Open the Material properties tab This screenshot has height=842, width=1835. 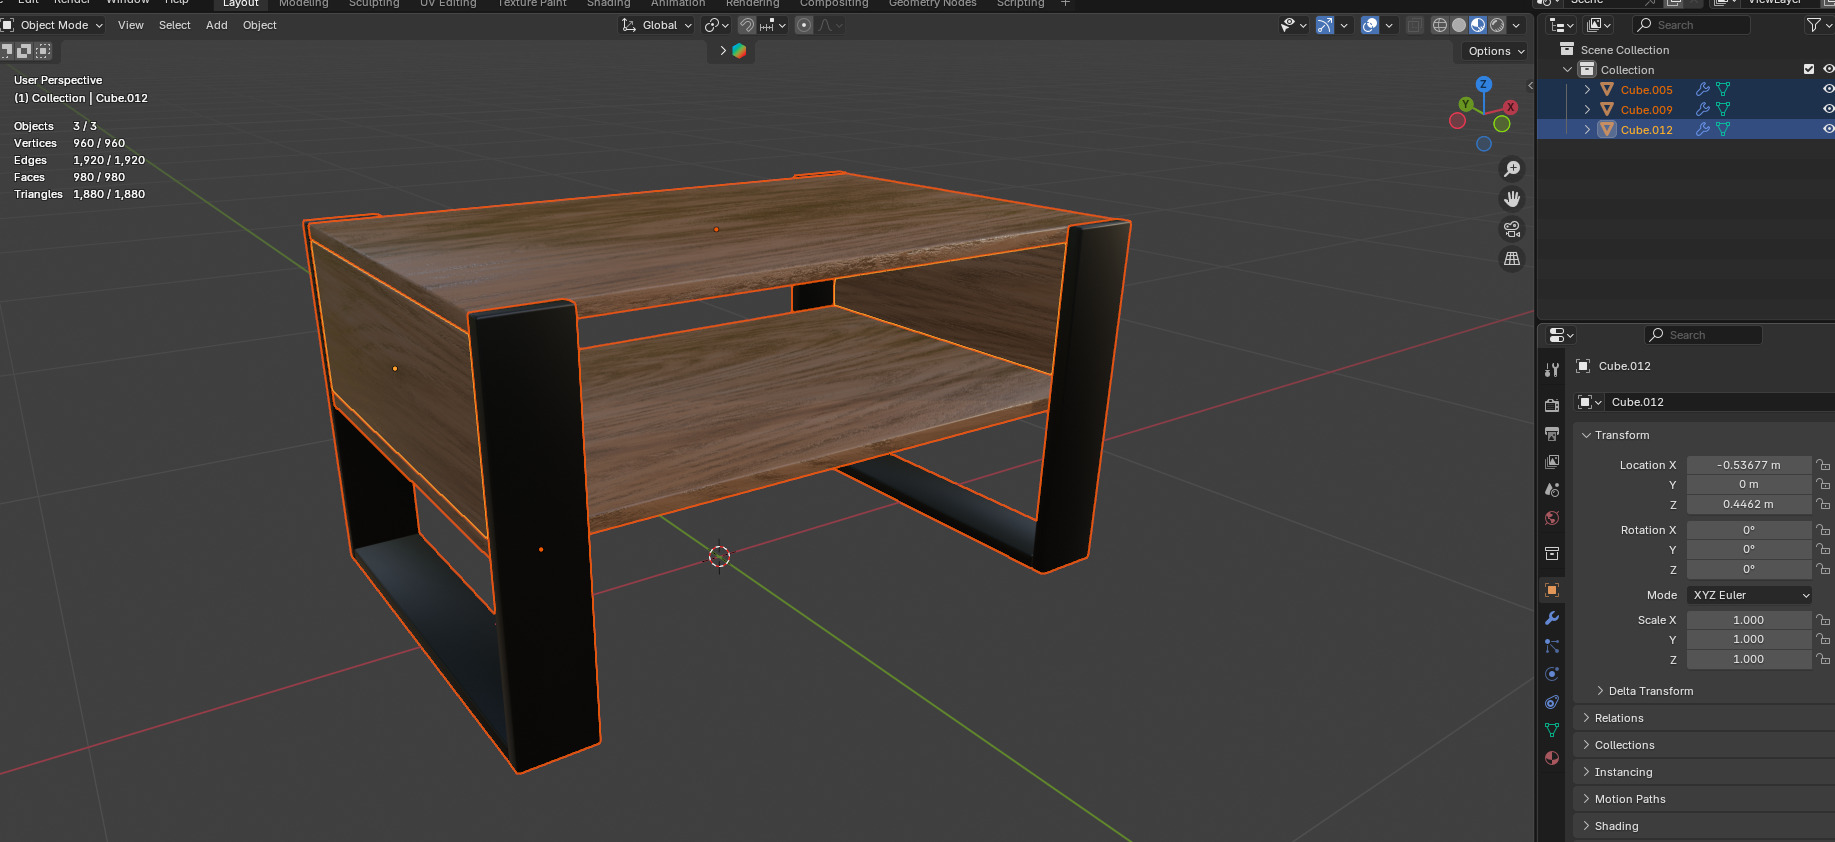[x=1552, y=758]
